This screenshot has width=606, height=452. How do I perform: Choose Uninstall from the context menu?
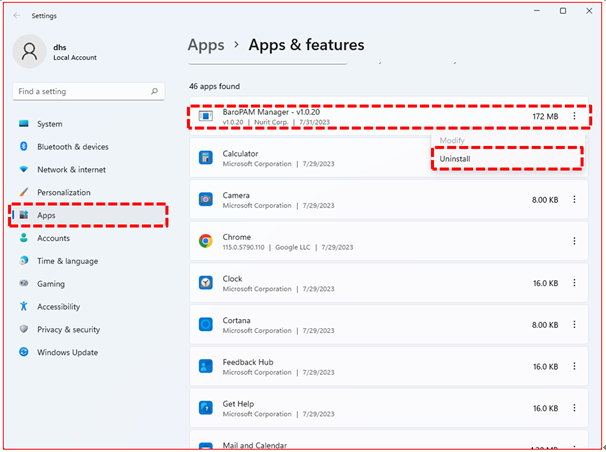[507, 159]
